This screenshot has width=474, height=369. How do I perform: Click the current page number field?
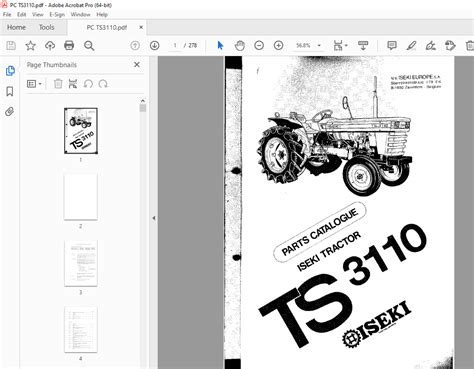175,46
